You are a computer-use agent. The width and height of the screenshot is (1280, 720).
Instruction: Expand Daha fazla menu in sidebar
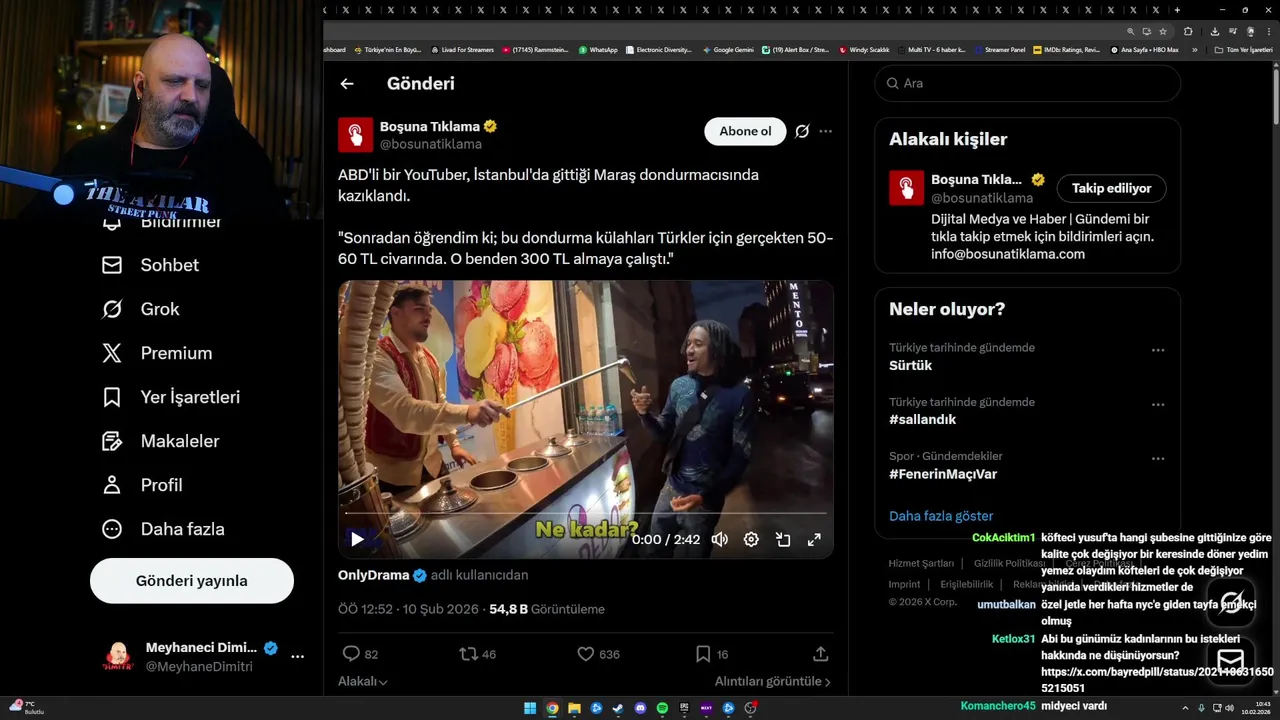[163, 529]
